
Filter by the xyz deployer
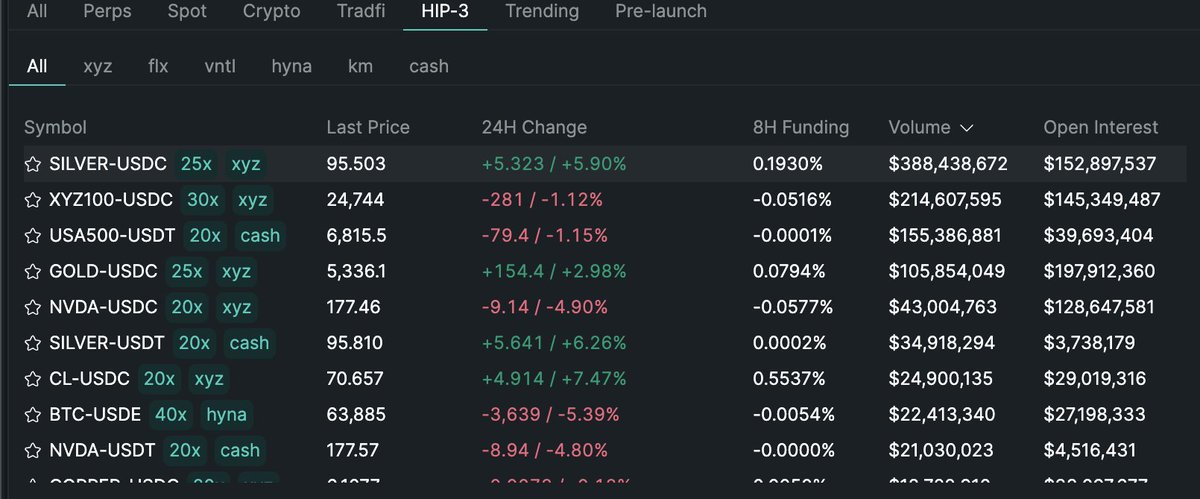tap(97, 67)
